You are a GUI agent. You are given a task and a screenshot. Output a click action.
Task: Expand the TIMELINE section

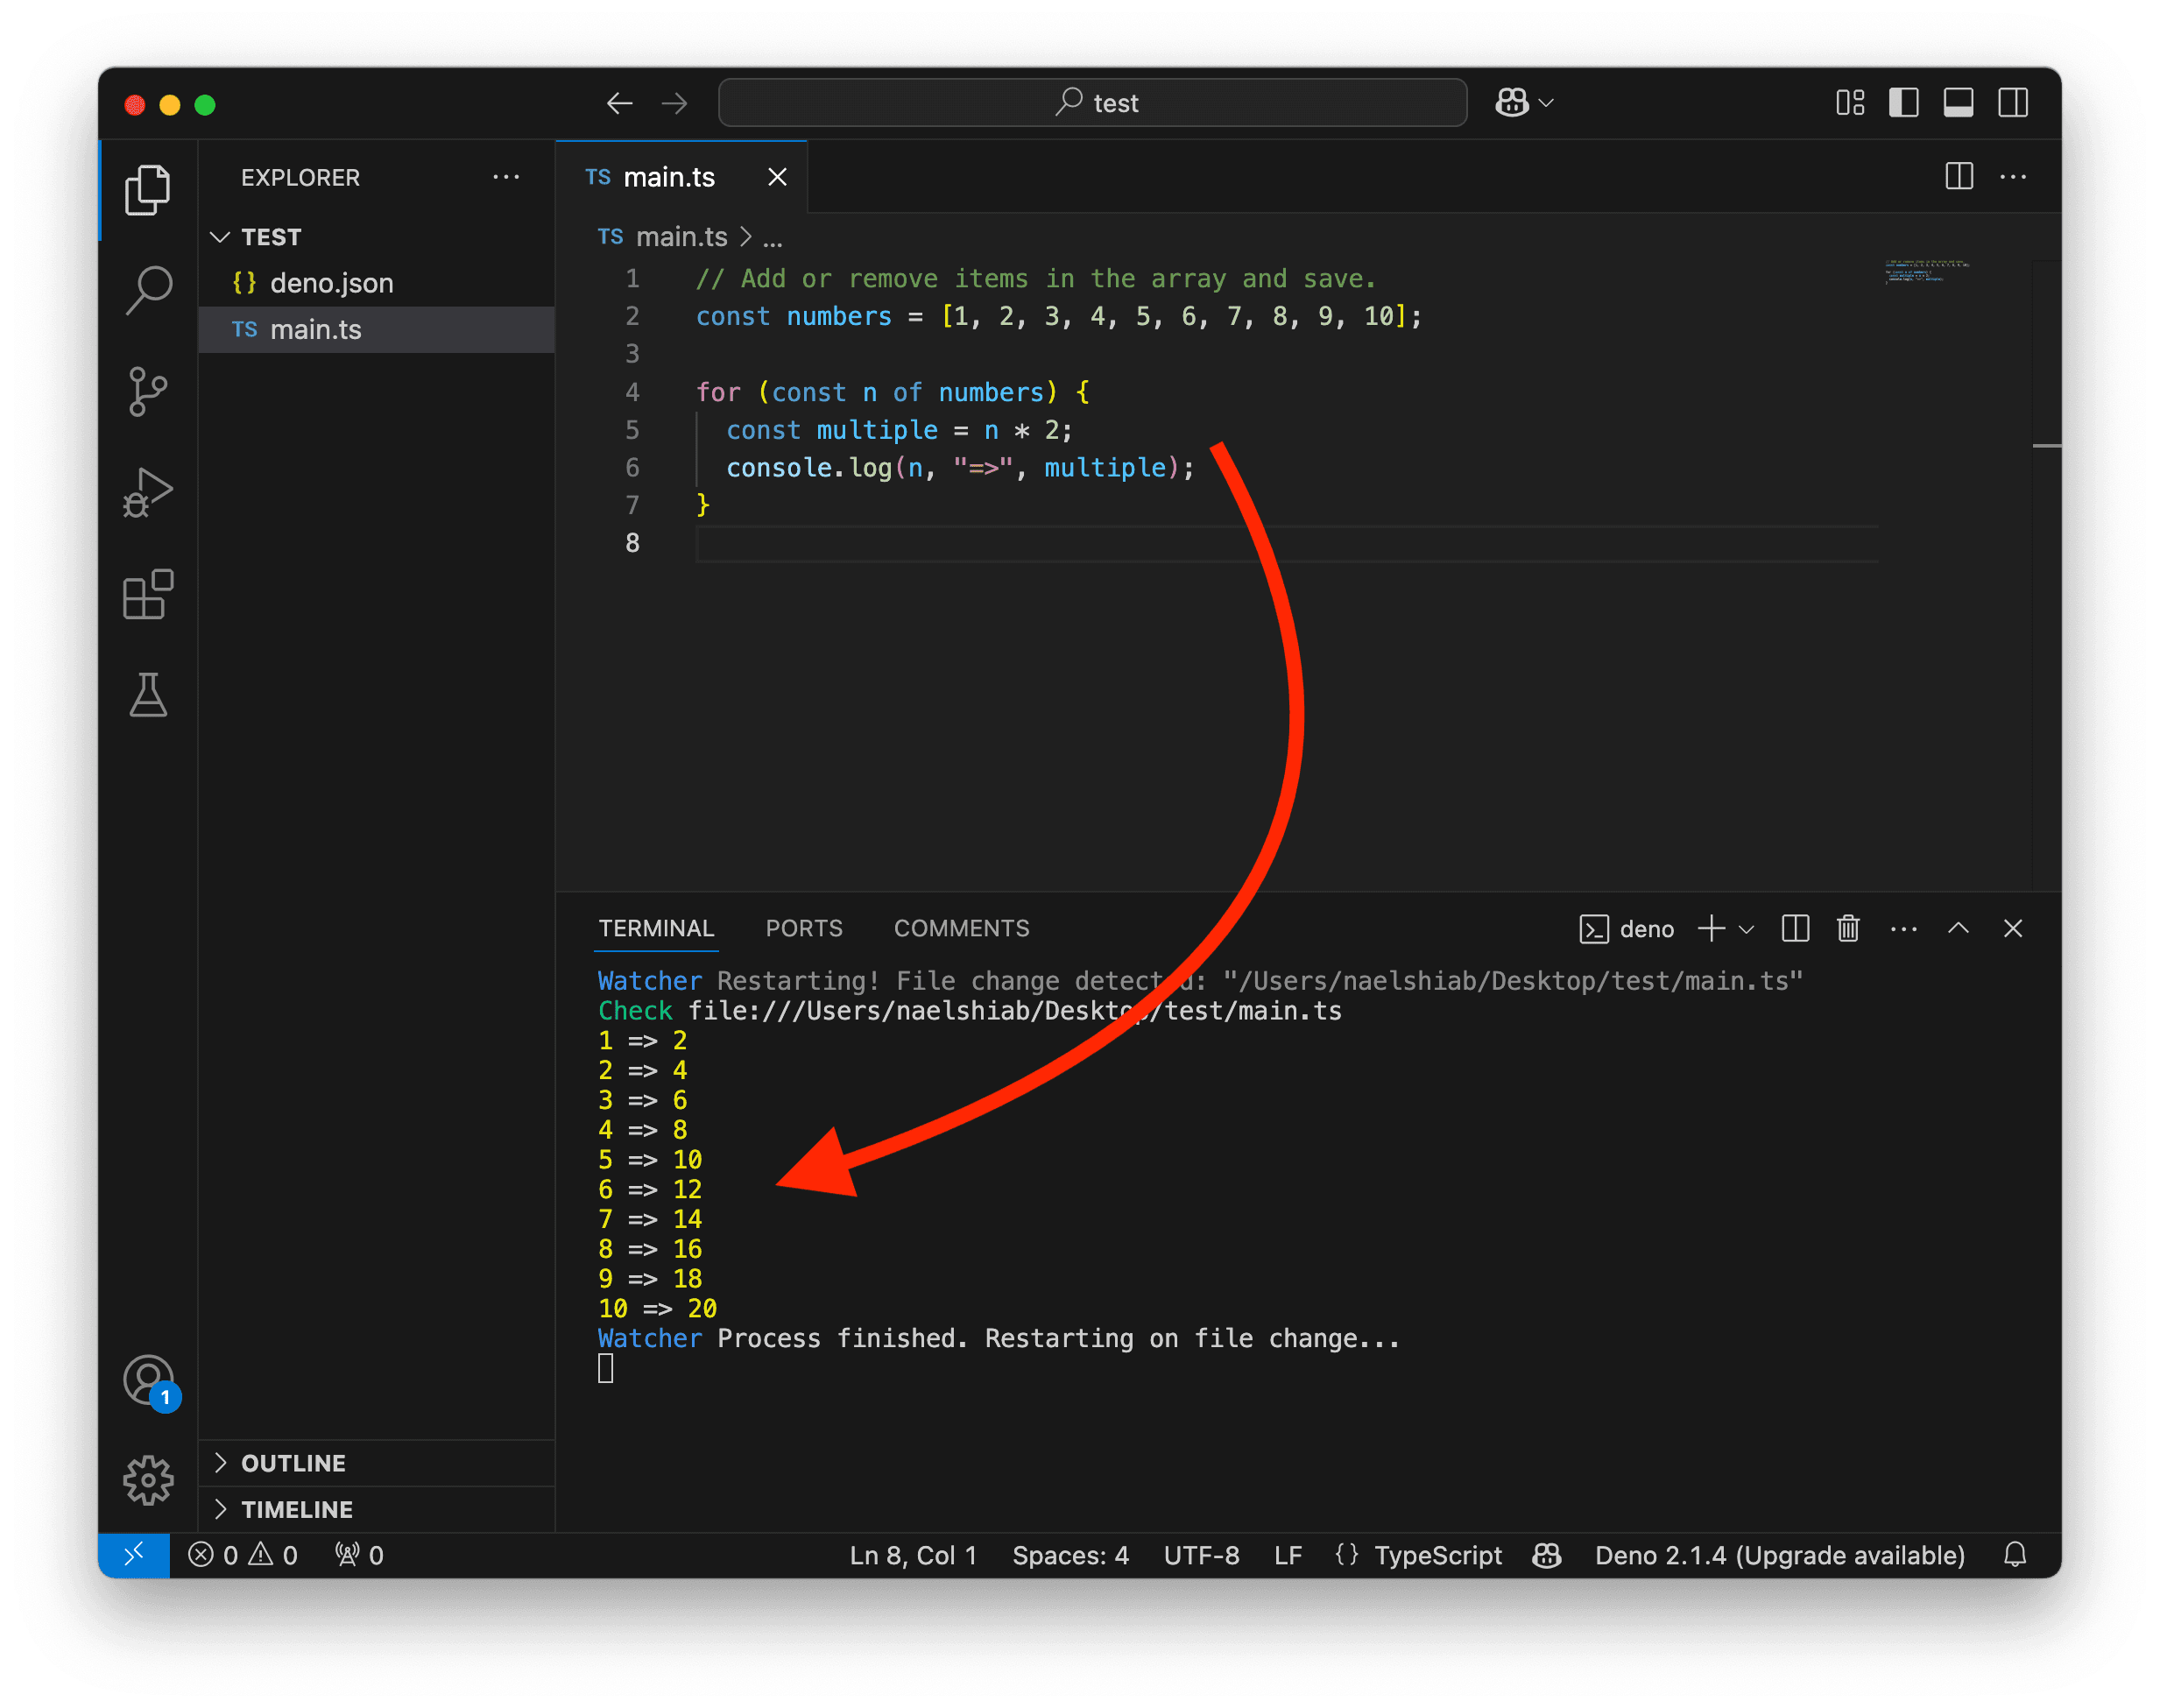377,1508
